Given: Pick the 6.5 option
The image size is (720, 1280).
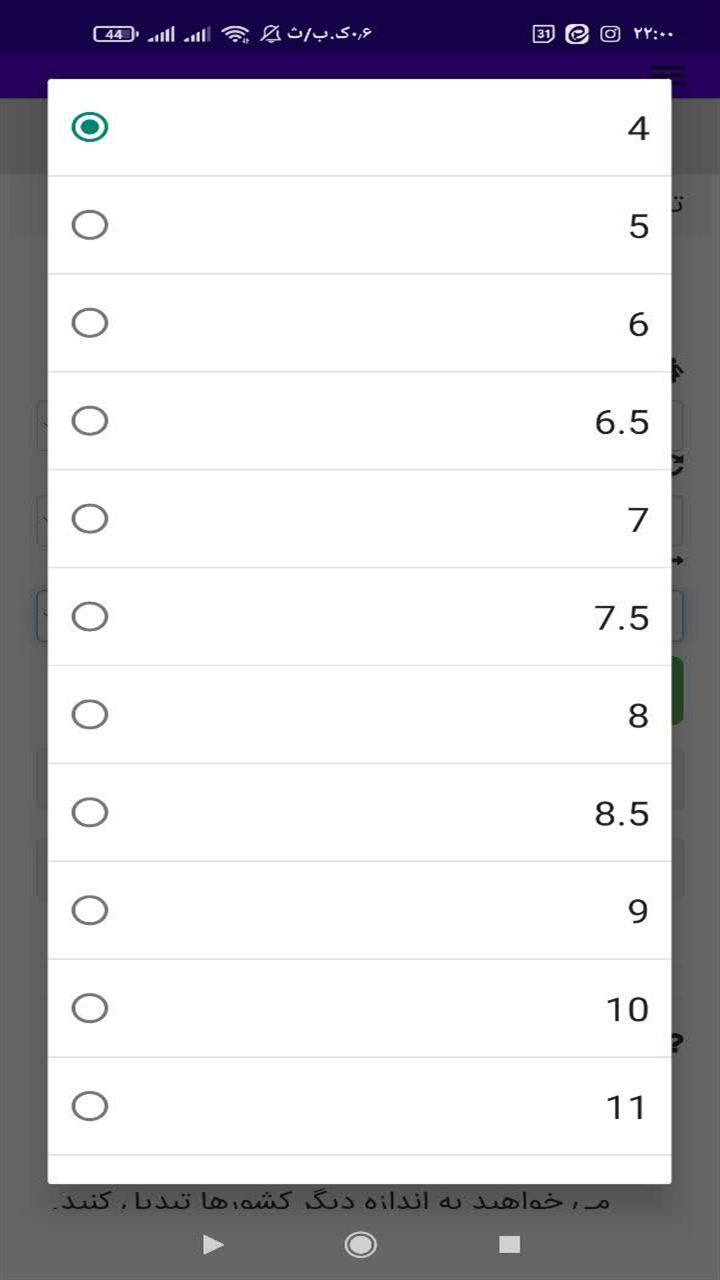Looking at the screenshot, I should [x=90, y=421].
